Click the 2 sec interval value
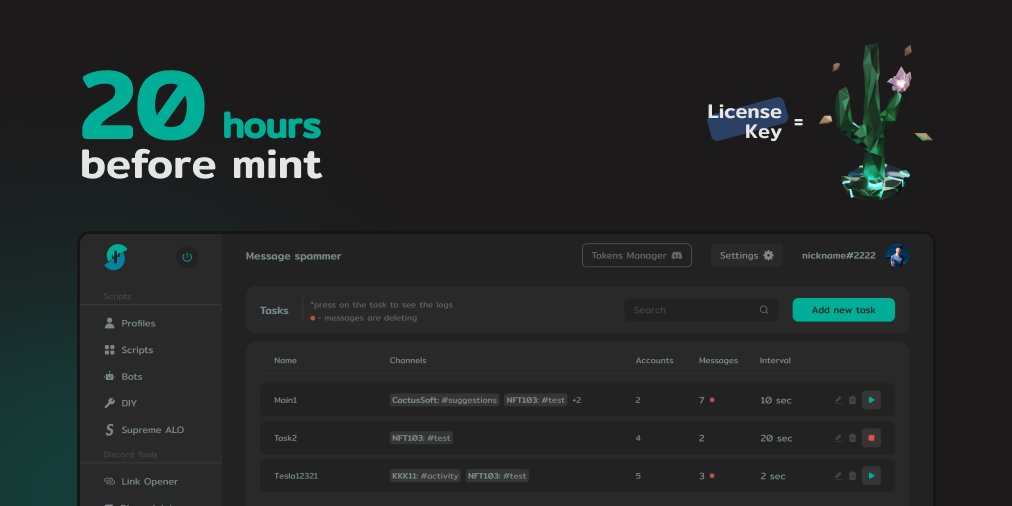 pyautogui.click(x=773, y=476)
